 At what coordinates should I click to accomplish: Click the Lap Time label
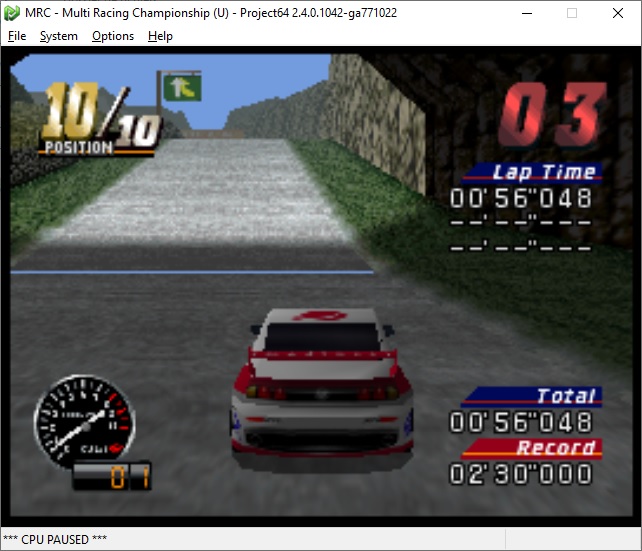point(532,172)
